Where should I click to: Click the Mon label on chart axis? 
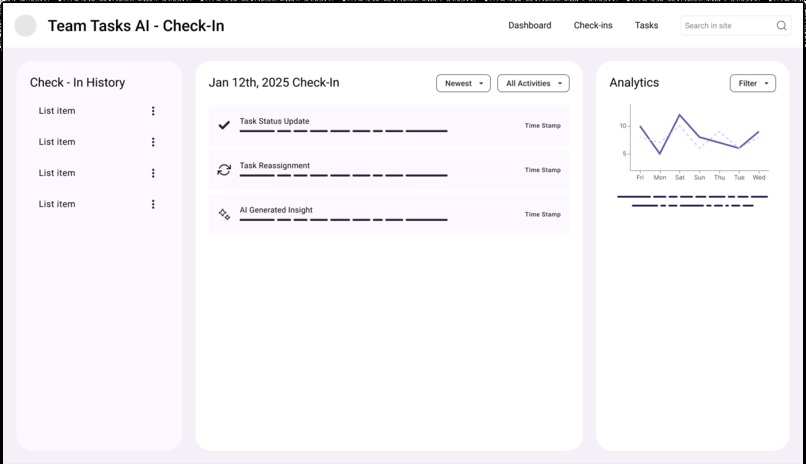click(660, 177)
